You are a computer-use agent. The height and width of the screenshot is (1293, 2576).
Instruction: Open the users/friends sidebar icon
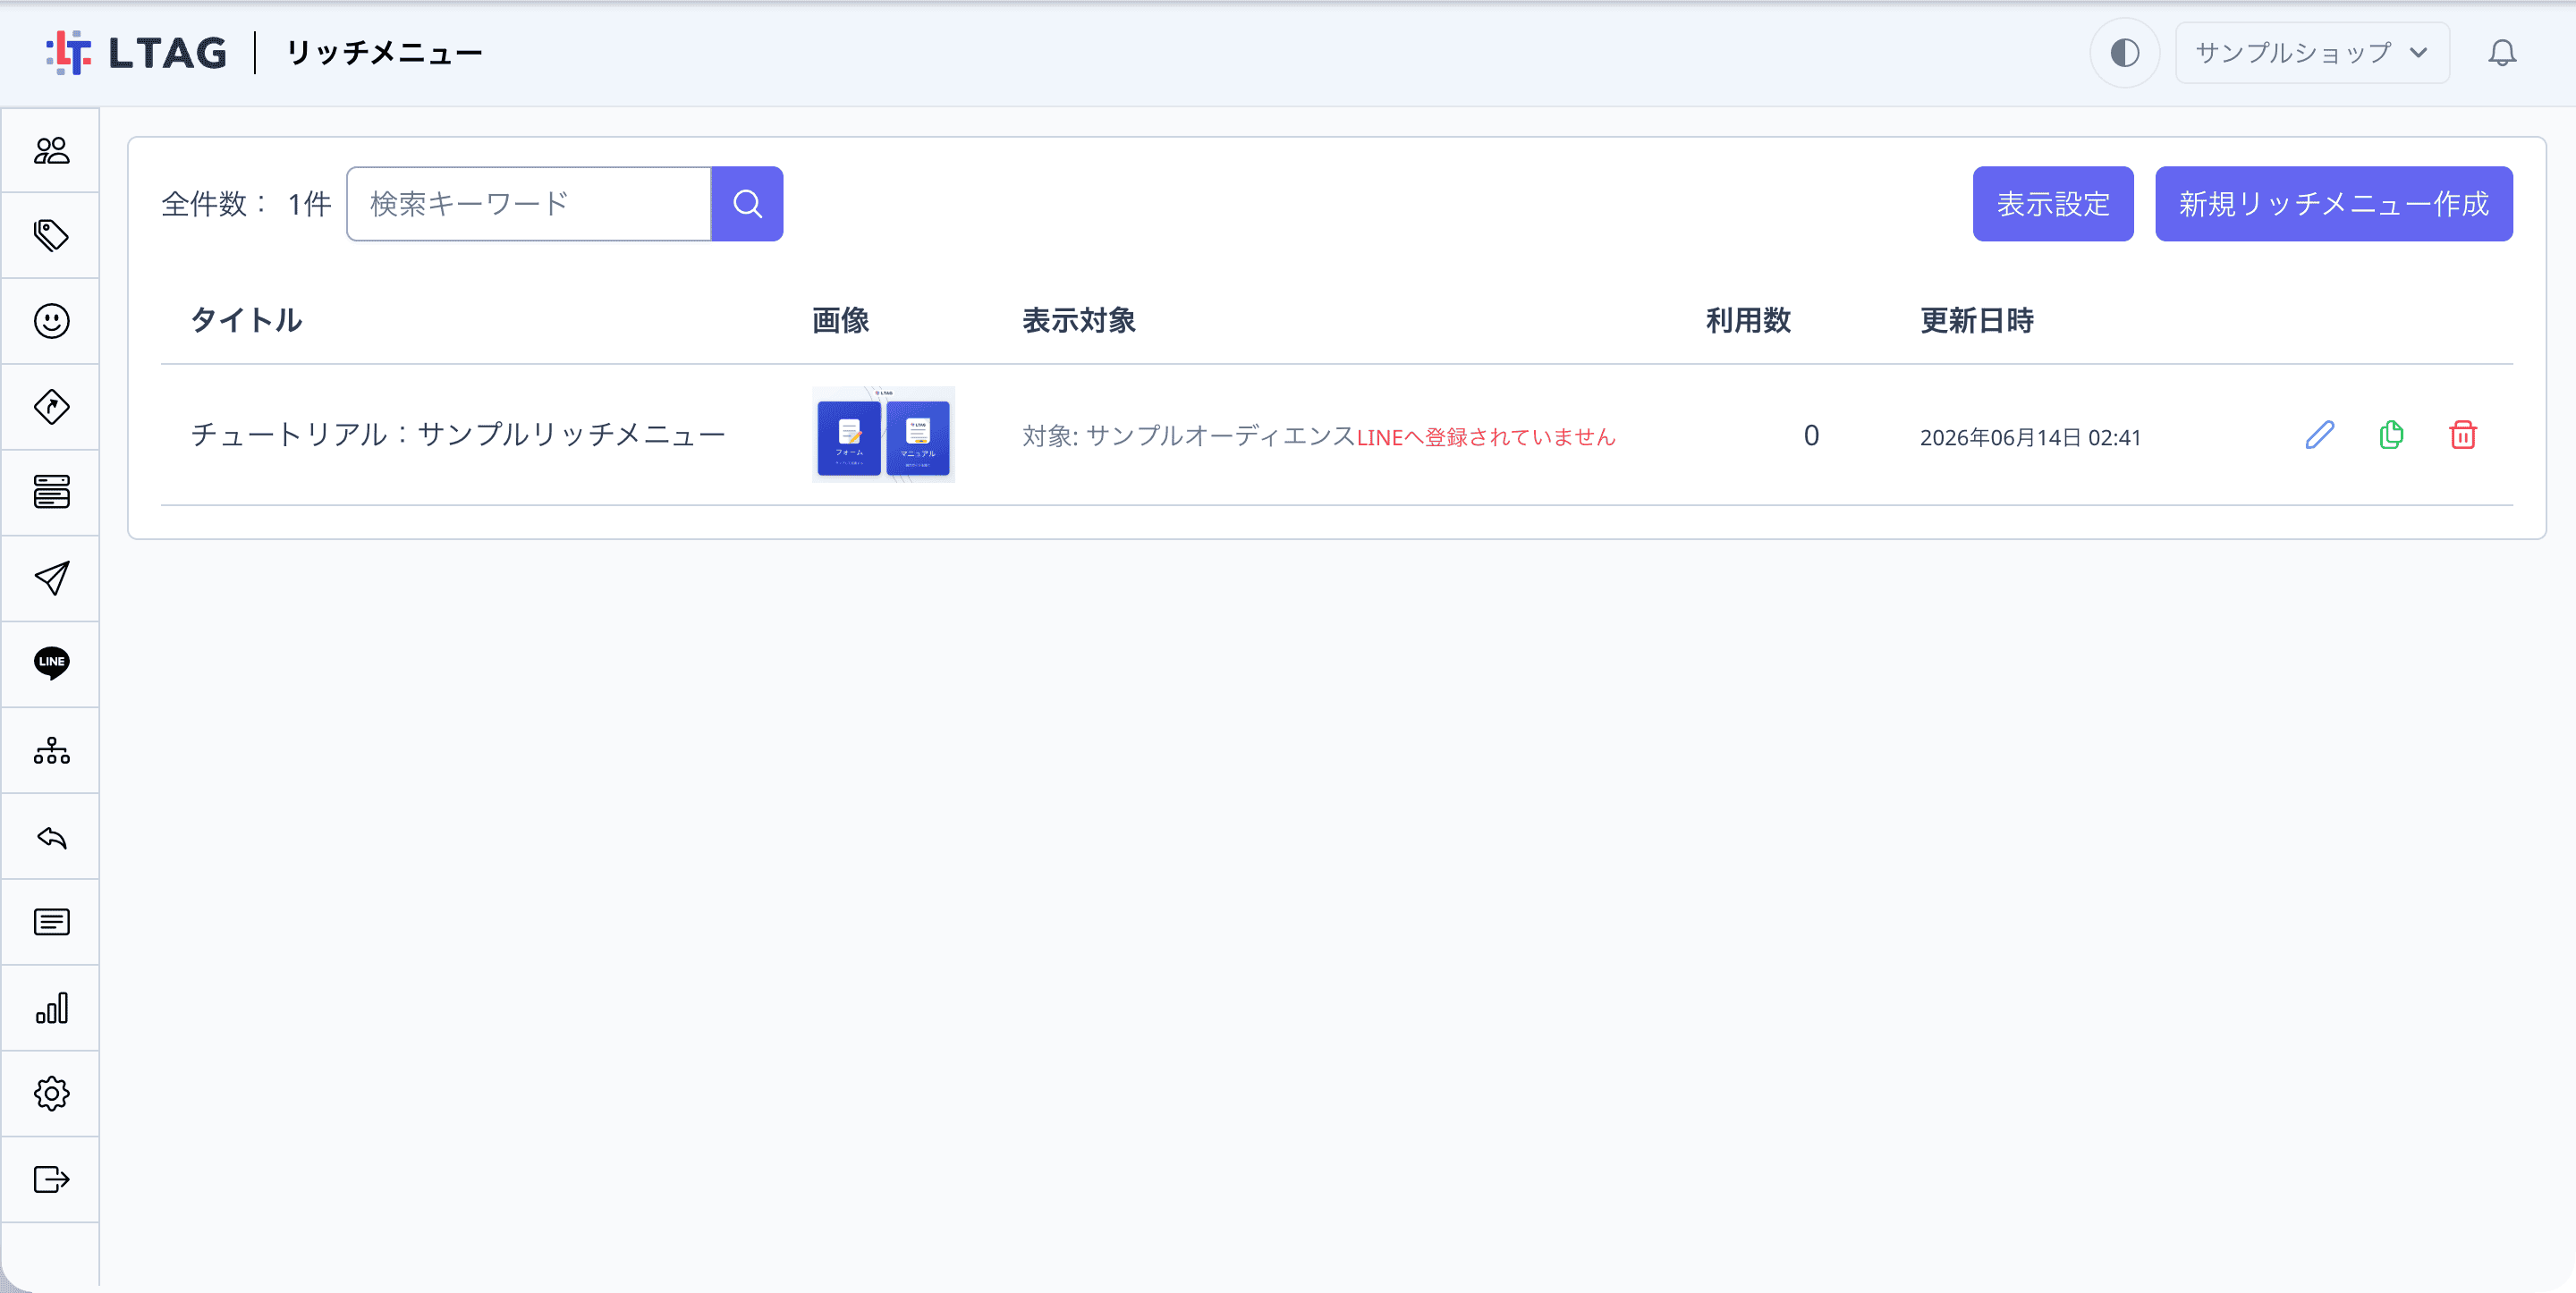click(51, 150)
